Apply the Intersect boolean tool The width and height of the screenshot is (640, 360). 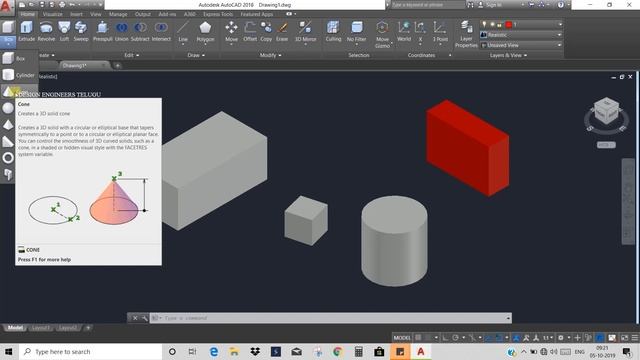click(161, 31)
